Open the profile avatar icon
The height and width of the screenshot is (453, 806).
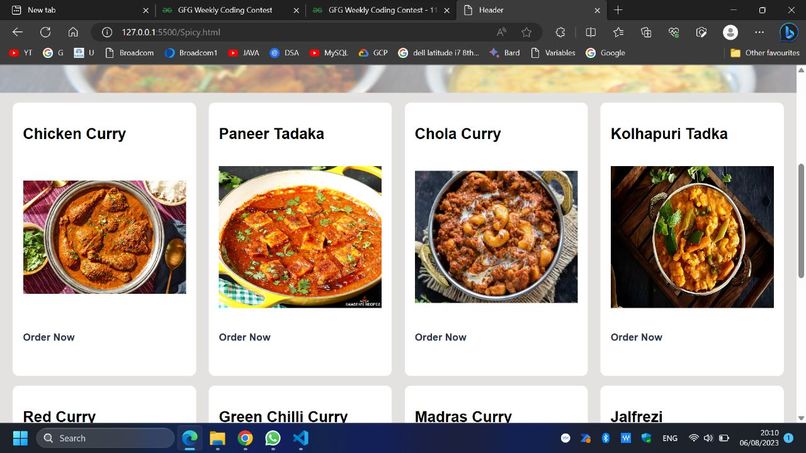click(730, 32)
